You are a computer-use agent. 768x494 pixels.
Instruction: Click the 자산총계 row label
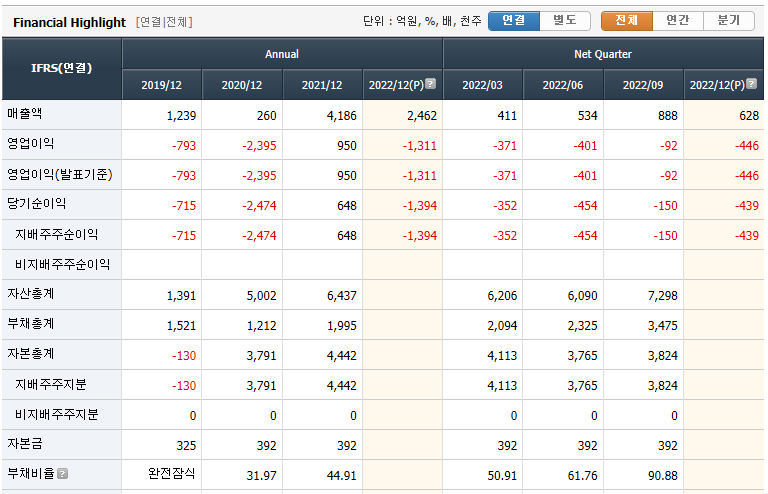coord(30,294)
